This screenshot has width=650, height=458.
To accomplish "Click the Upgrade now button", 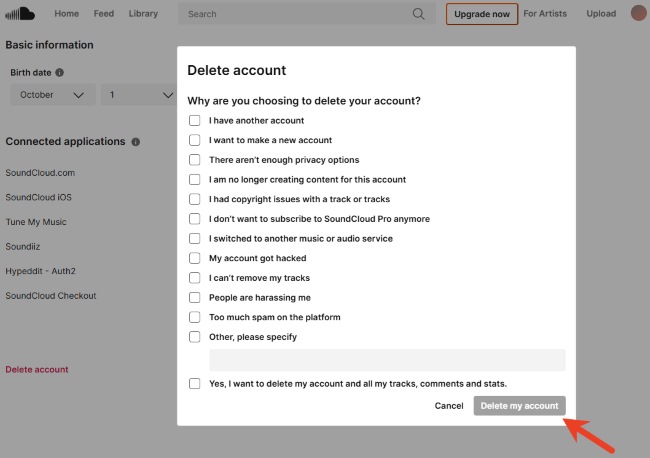I will (x=482, y=14).
